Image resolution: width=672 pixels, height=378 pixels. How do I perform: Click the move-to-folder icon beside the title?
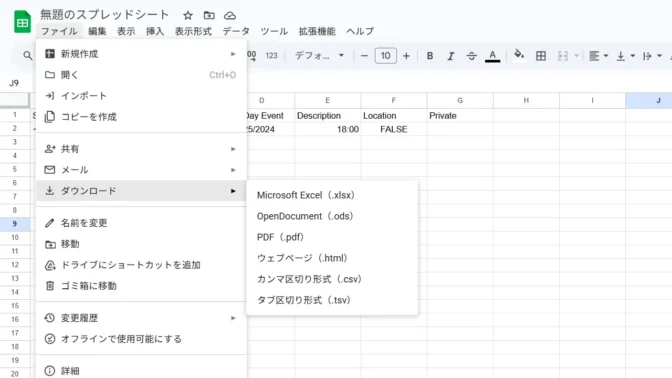click(x=209, y=16)
